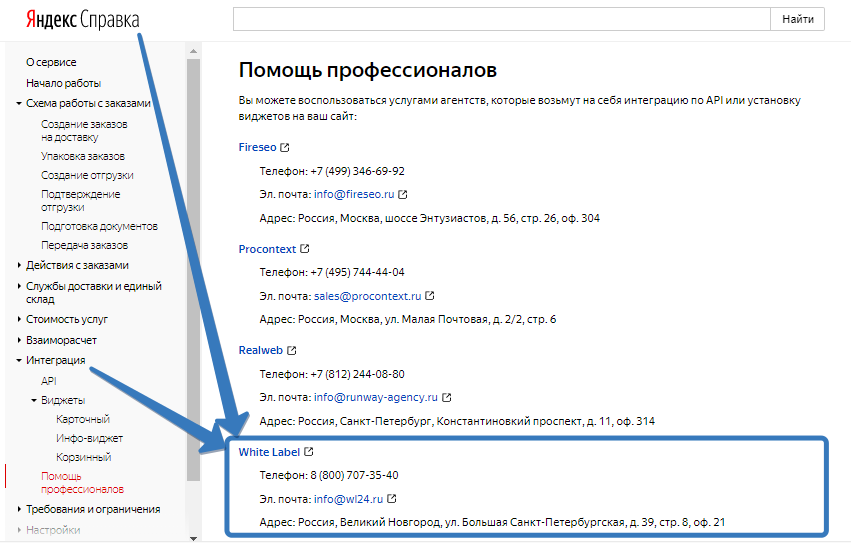Expand the Настройки section
Viewport: 851px width, 544px height.
pos(18,530)
